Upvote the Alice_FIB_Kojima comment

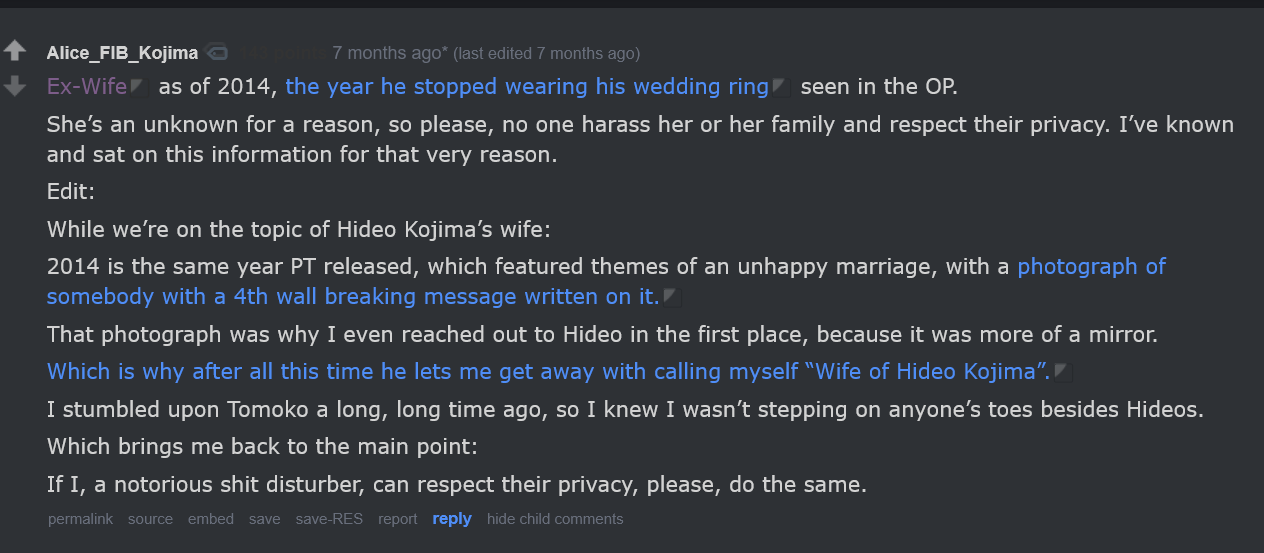(15, 51)
